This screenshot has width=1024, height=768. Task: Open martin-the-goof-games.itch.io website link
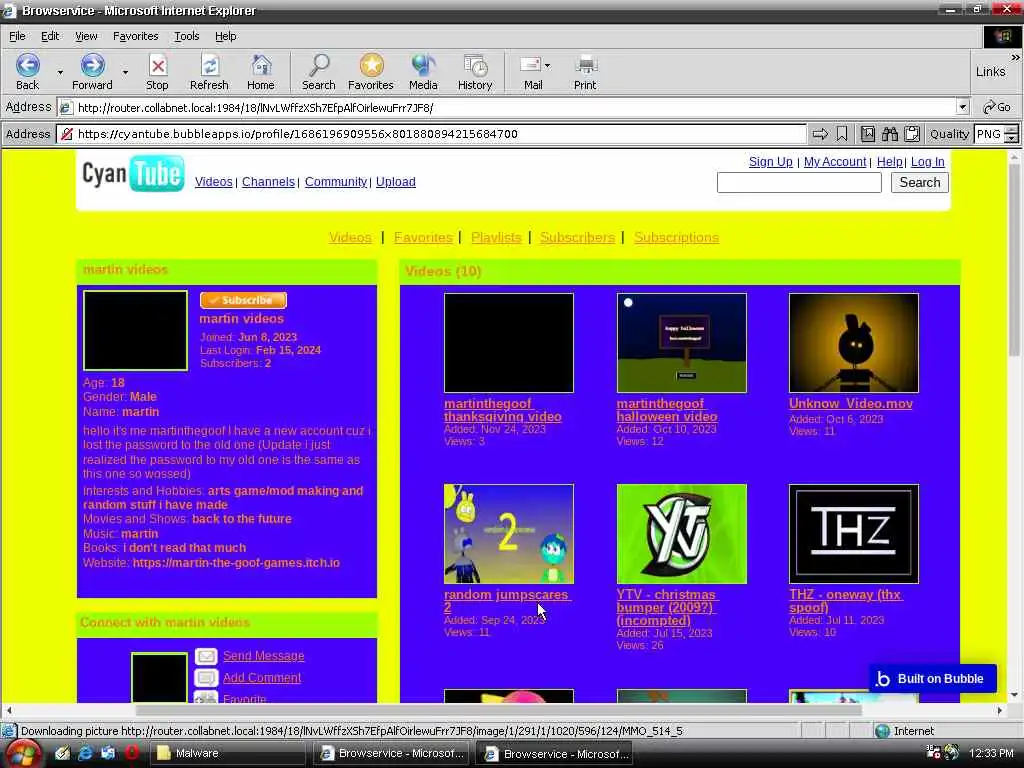[236, 563]
